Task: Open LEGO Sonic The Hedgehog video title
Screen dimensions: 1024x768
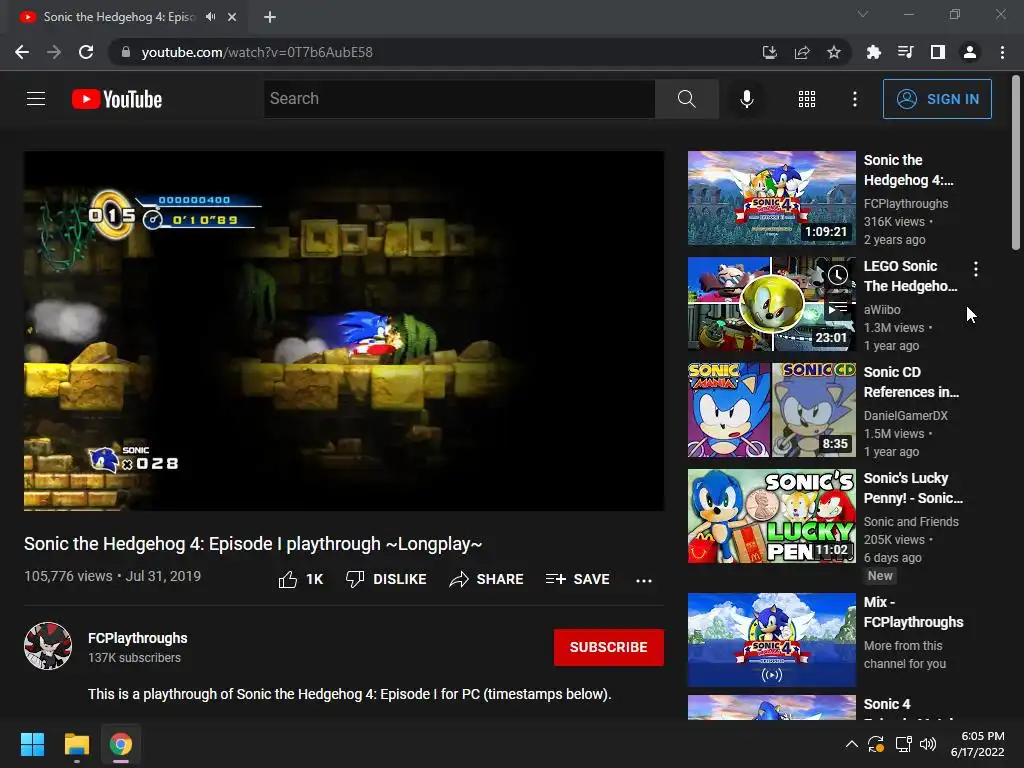Action: coord(910,276)
